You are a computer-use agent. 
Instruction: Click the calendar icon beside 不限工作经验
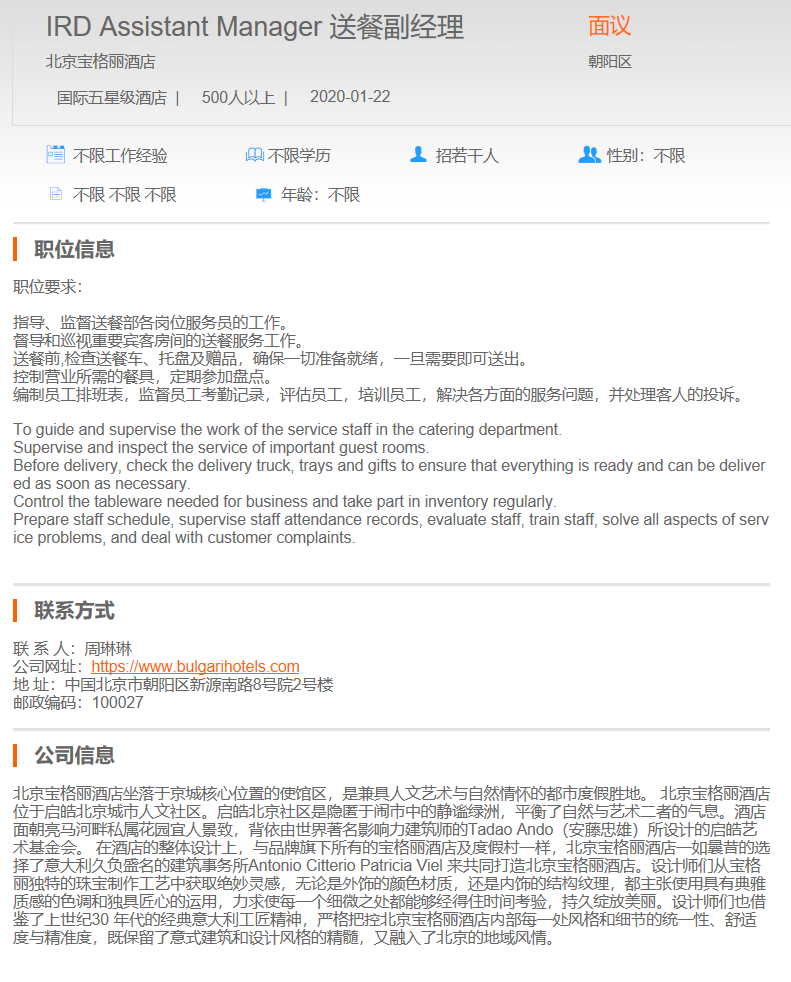click(x=56, y=154)
